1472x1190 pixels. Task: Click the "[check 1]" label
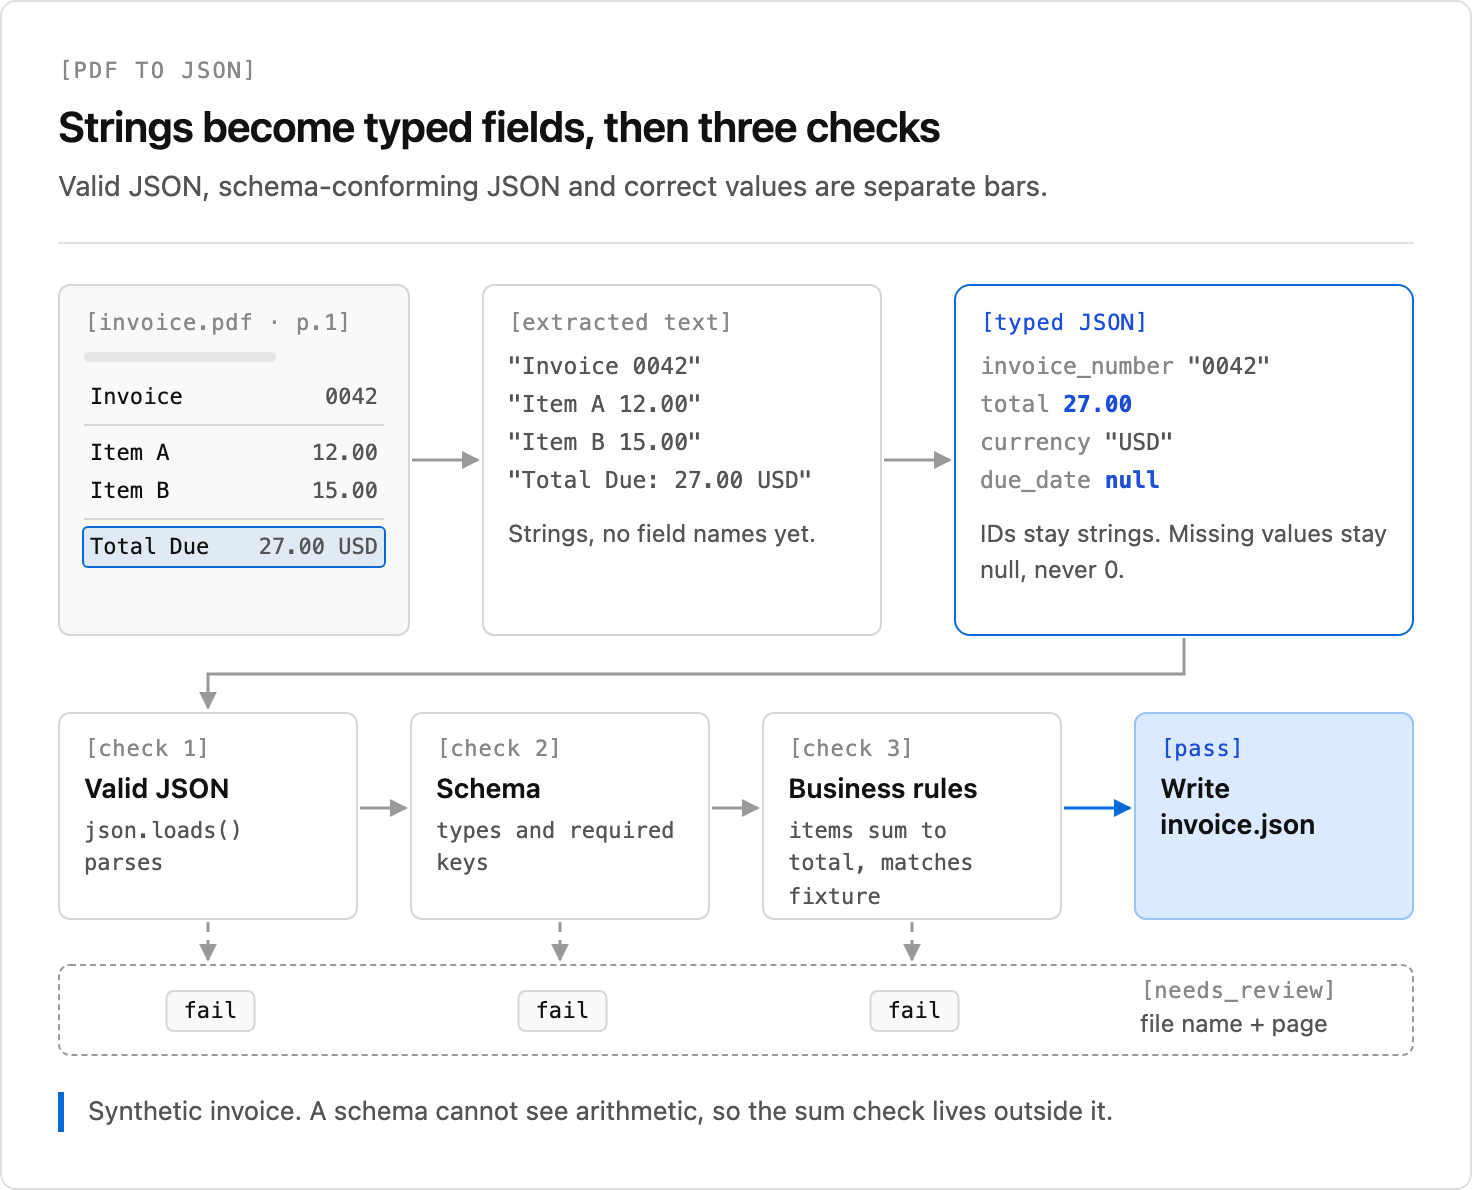[148, 748]
